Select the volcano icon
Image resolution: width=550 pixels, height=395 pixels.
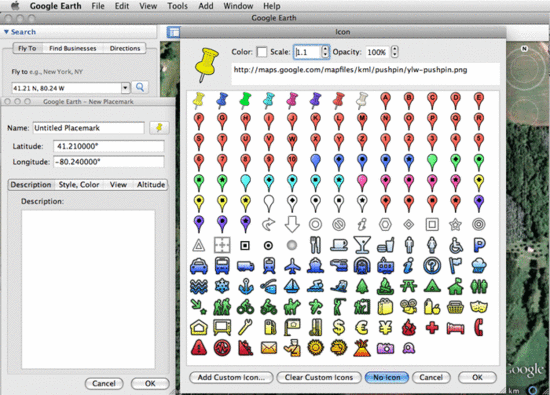coord(362,348)
